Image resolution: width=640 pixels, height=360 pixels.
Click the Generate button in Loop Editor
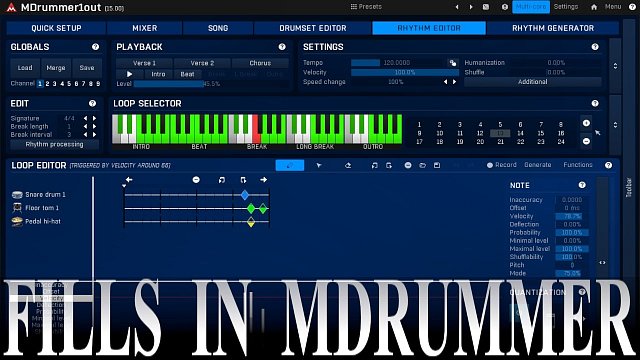click(538, 165)
